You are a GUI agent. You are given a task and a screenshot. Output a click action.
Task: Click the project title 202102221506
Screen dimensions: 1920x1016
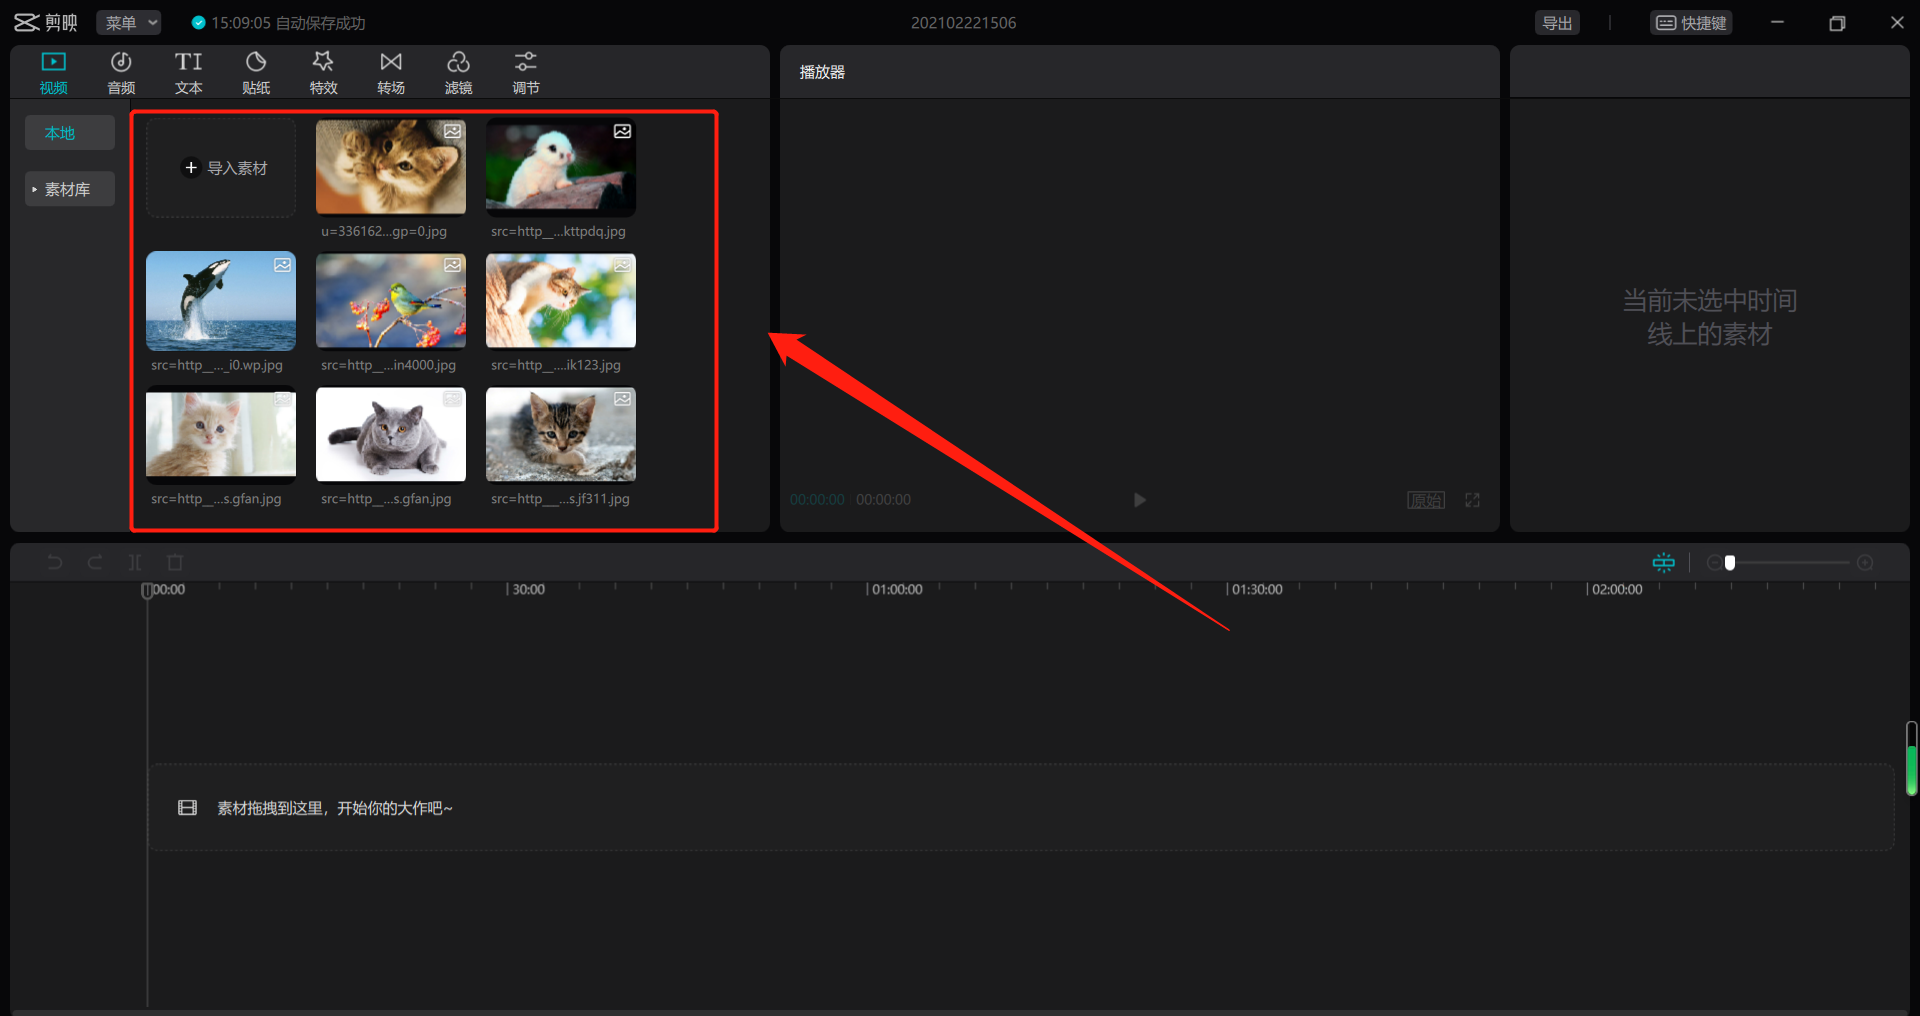coord(963,23)
